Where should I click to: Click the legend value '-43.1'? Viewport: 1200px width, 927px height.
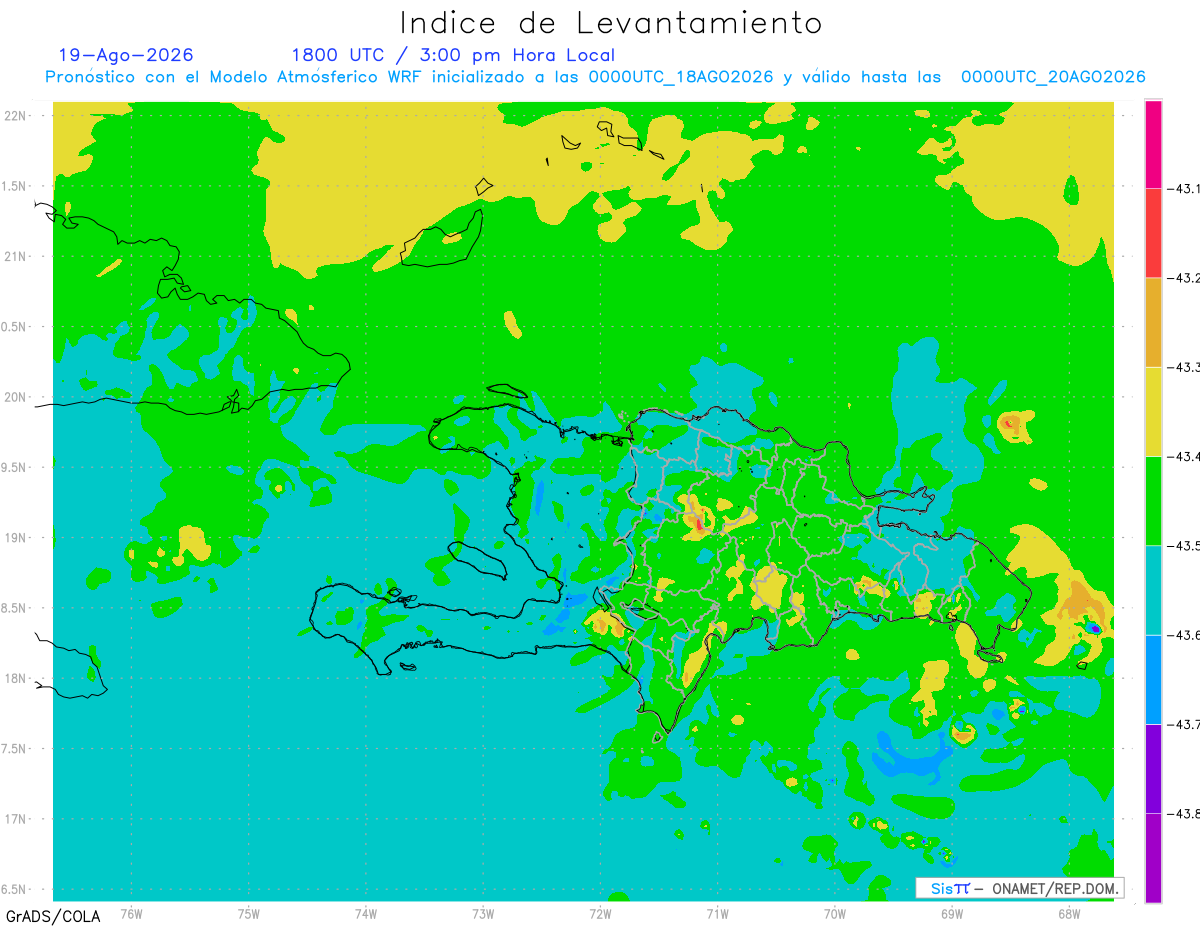click(1183, 188)
